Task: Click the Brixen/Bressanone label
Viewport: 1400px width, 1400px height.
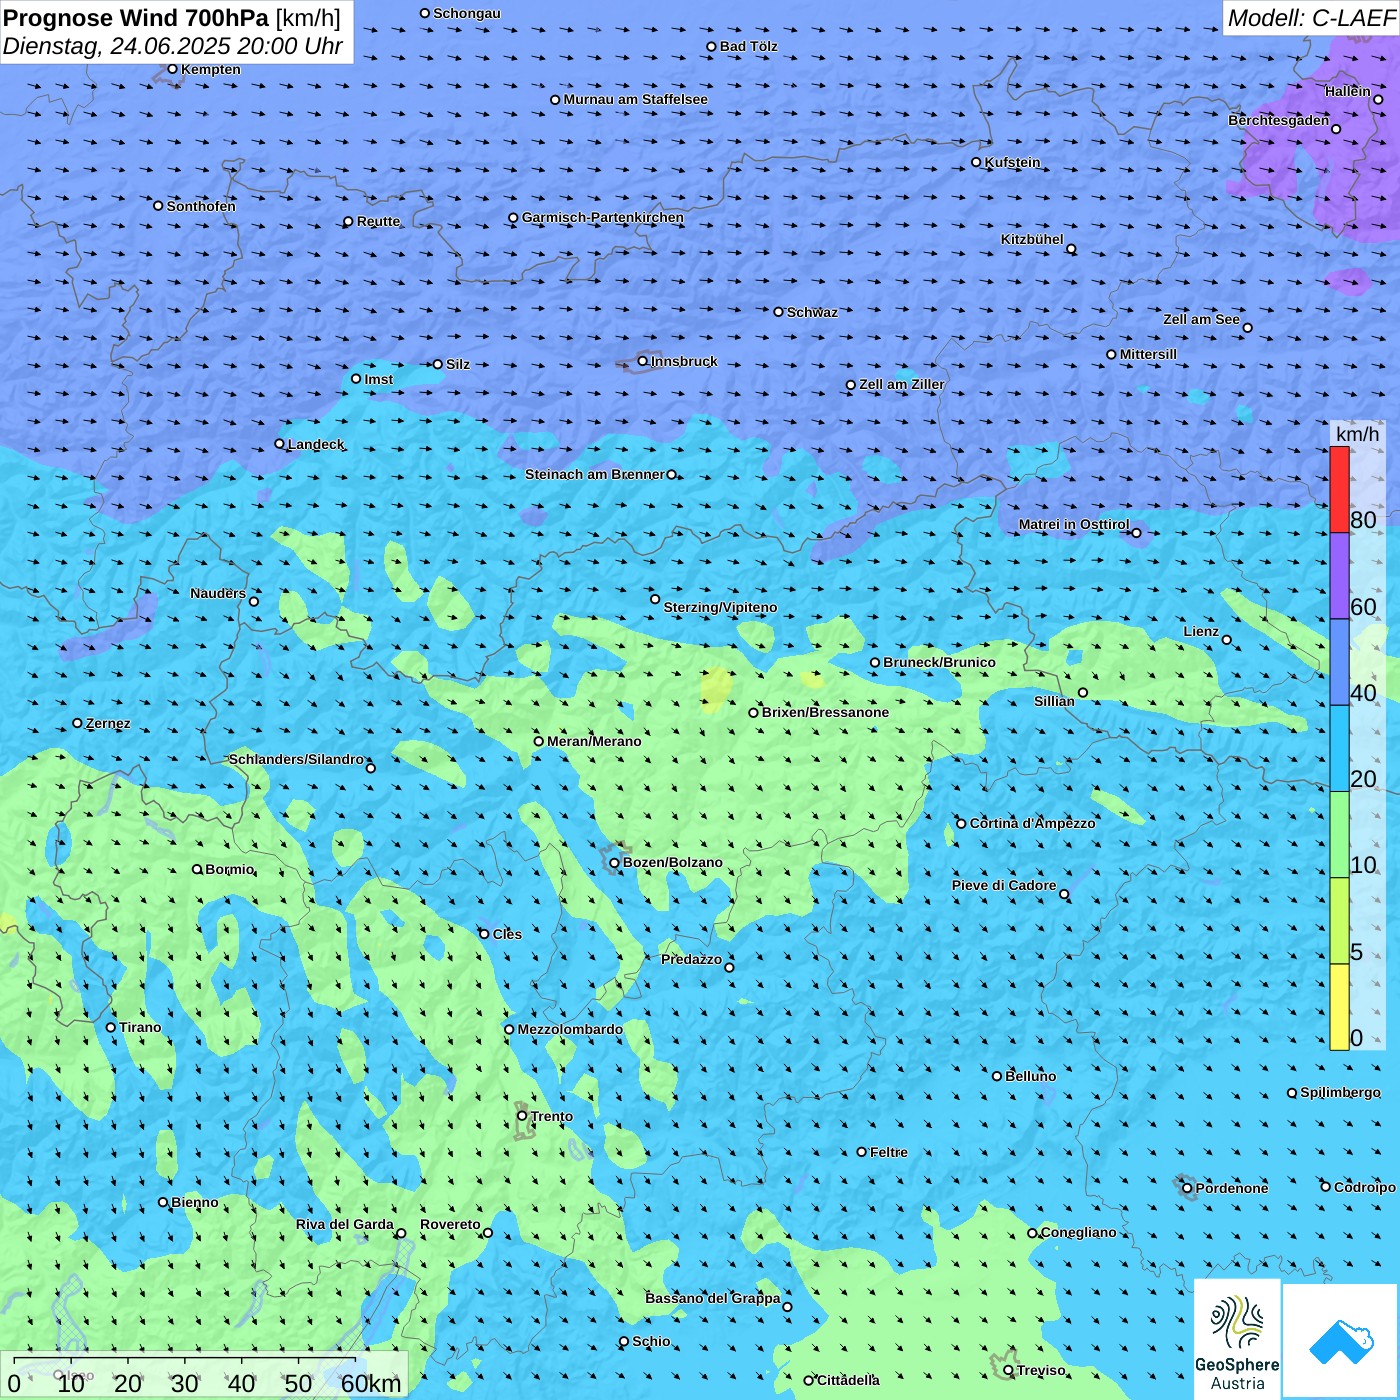Action: tap(825, 712)
